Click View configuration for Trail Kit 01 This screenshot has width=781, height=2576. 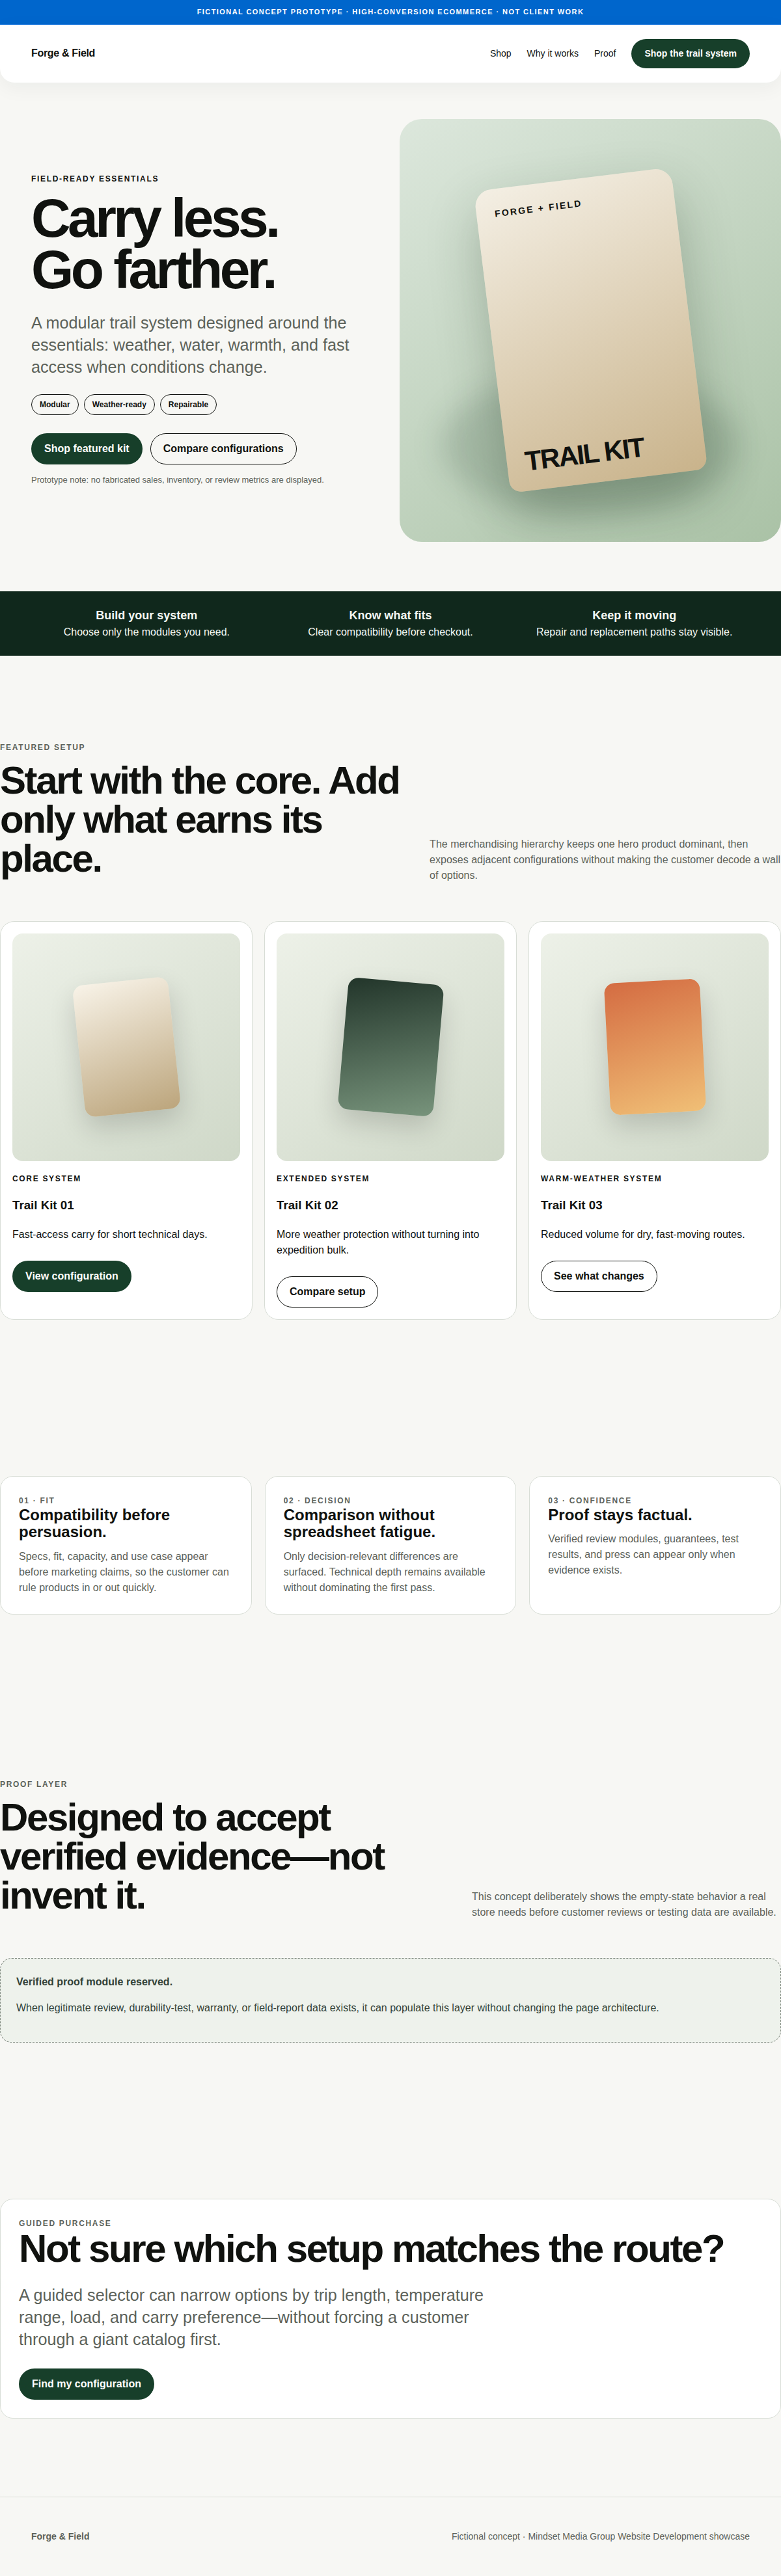[x=72, y=1276]
